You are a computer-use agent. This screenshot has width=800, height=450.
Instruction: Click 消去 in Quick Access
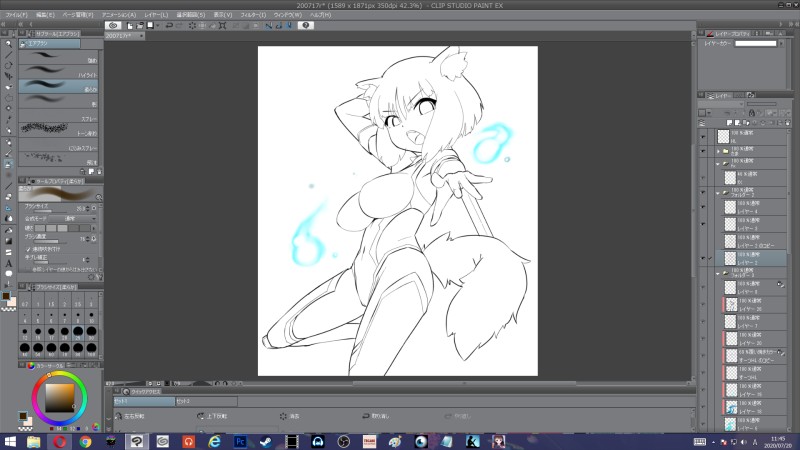290,416
